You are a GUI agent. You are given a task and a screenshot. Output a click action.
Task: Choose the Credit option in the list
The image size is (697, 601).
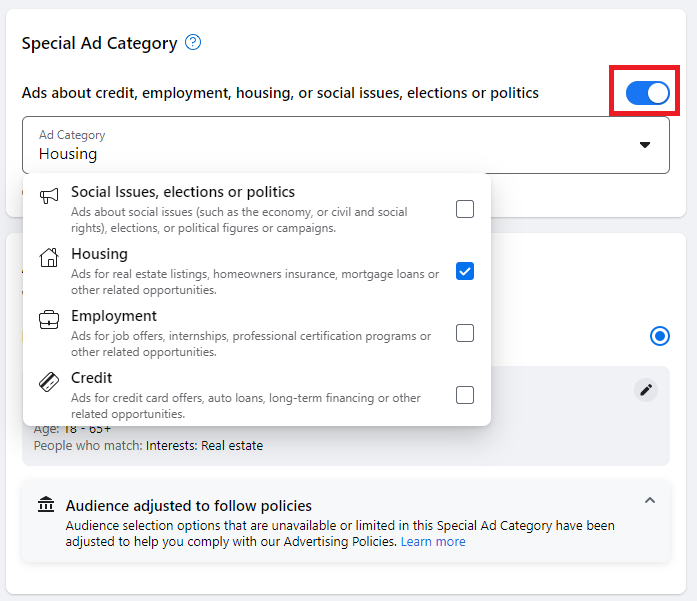(x=92, y=378)
